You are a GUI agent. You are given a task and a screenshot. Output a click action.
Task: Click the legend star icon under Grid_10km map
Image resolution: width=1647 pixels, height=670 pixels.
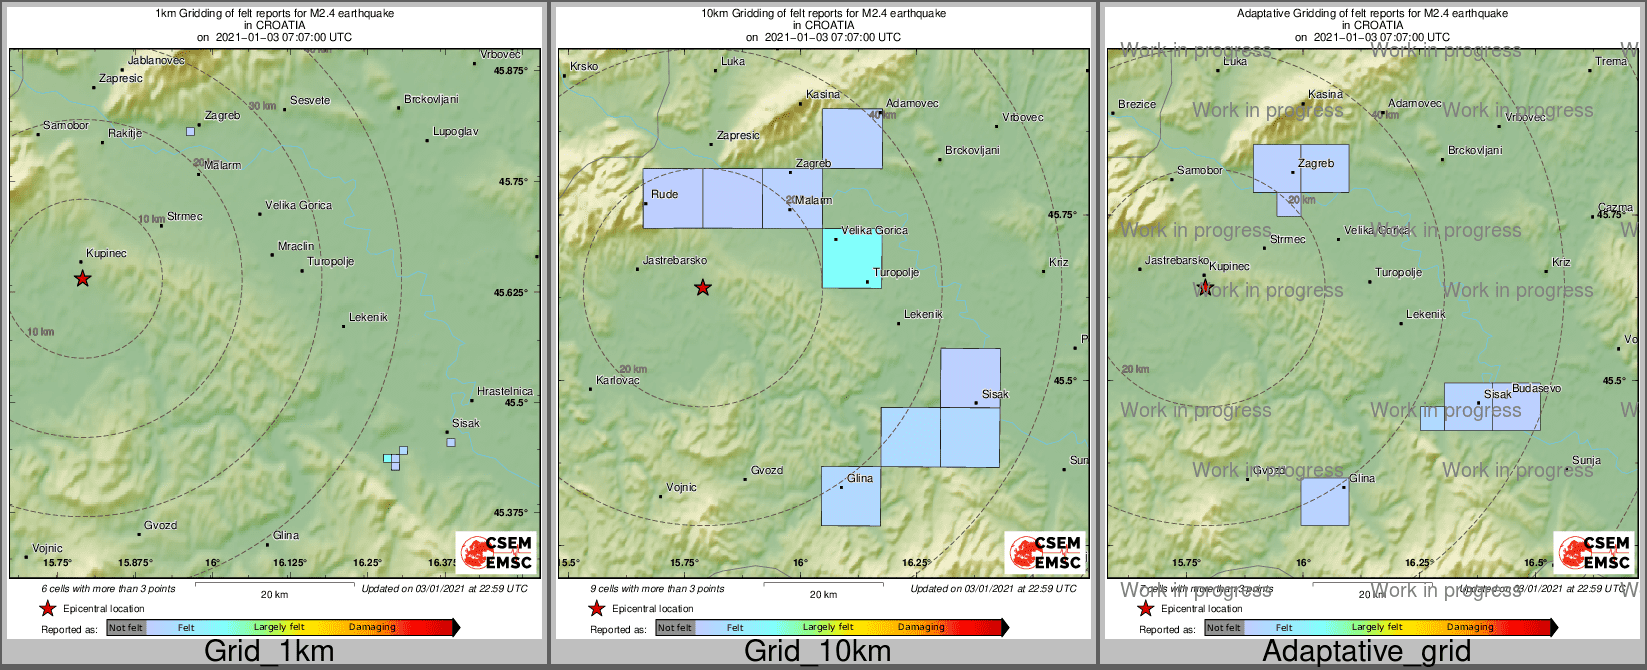(596, 608)
